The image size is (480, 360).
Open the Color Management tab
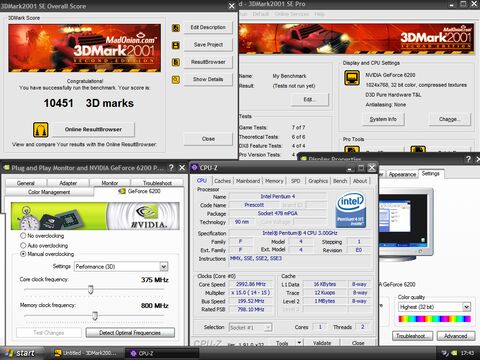pos(49,192)
